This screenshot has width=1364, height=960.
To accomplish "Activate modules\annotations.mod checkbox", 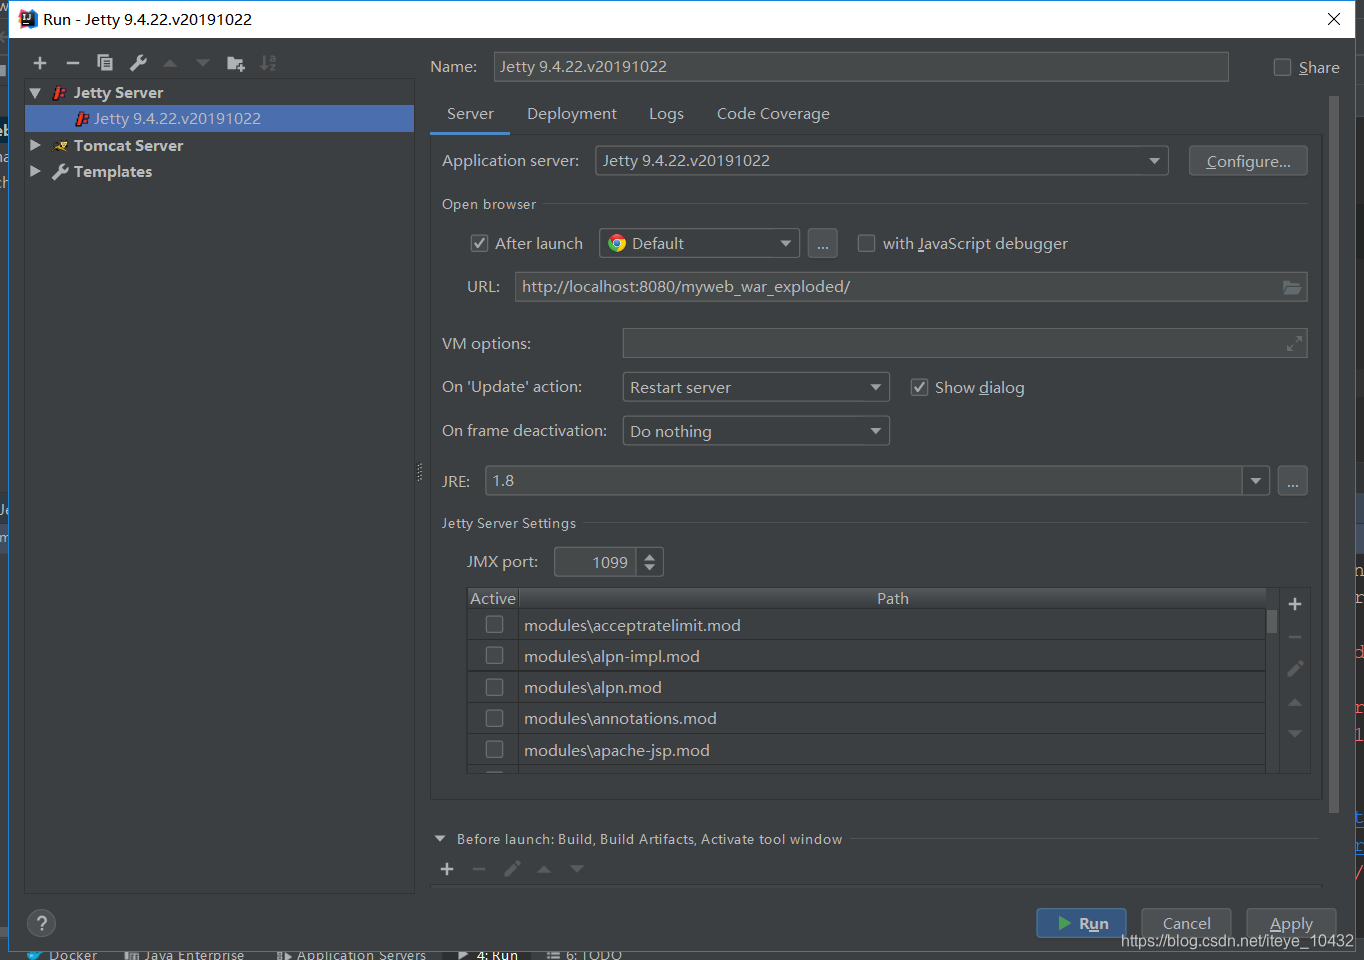I will point(494,718).
